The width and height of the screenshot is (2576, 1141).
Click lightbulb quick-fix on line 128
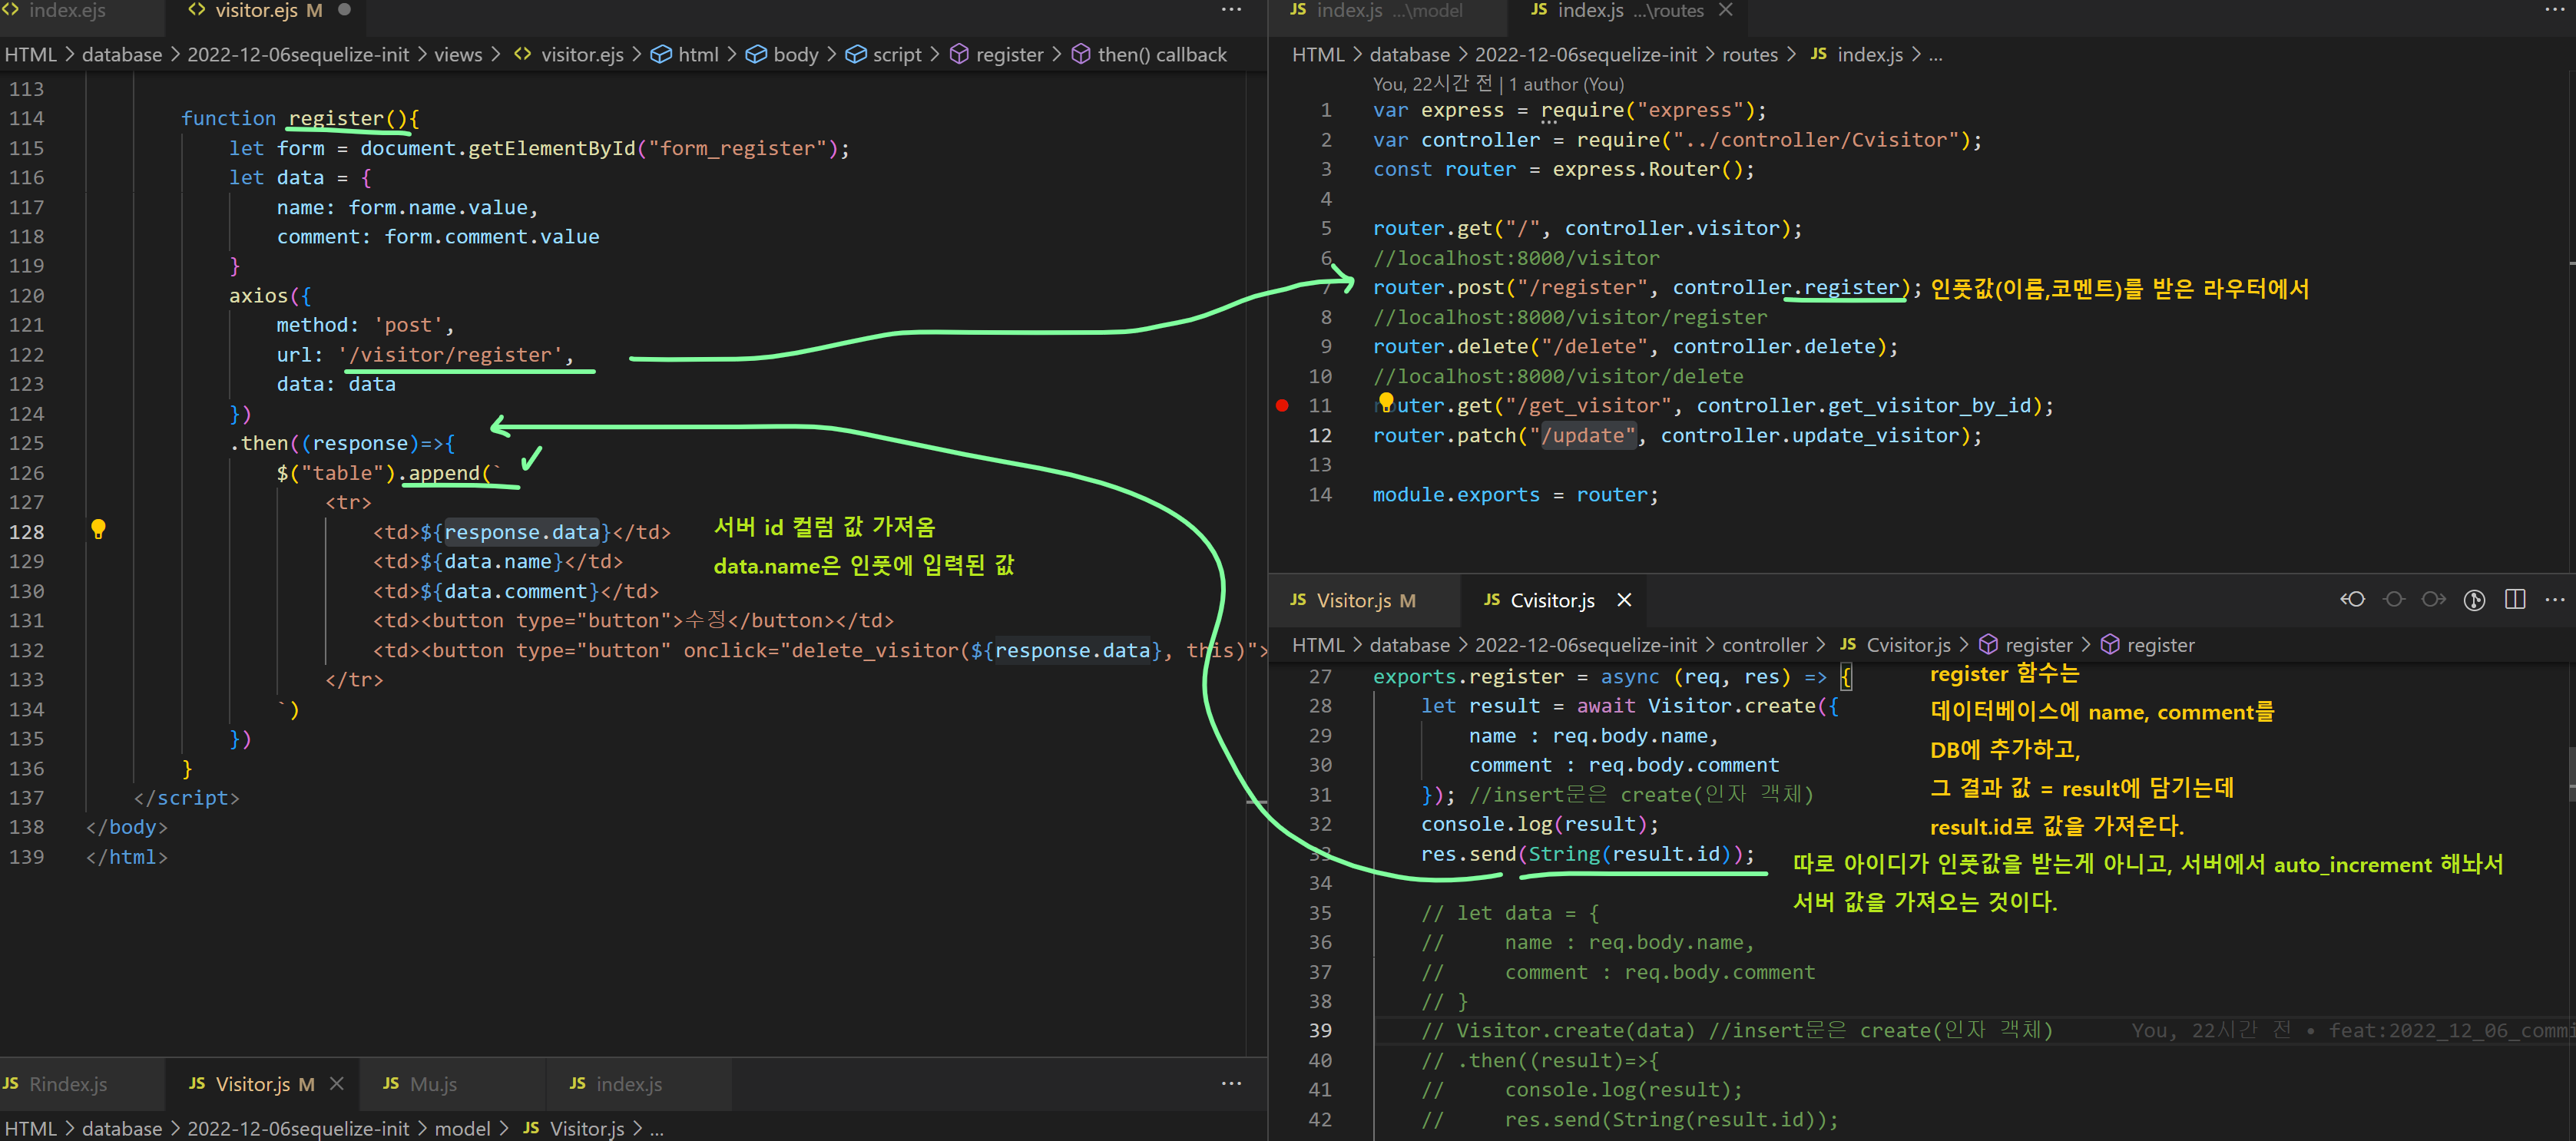(98, 528)
